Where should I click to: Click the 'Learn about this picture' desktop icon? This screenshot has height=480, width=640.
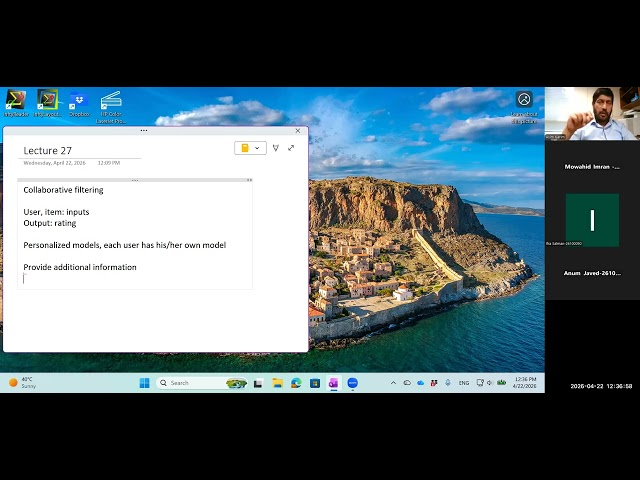[524, 107]
